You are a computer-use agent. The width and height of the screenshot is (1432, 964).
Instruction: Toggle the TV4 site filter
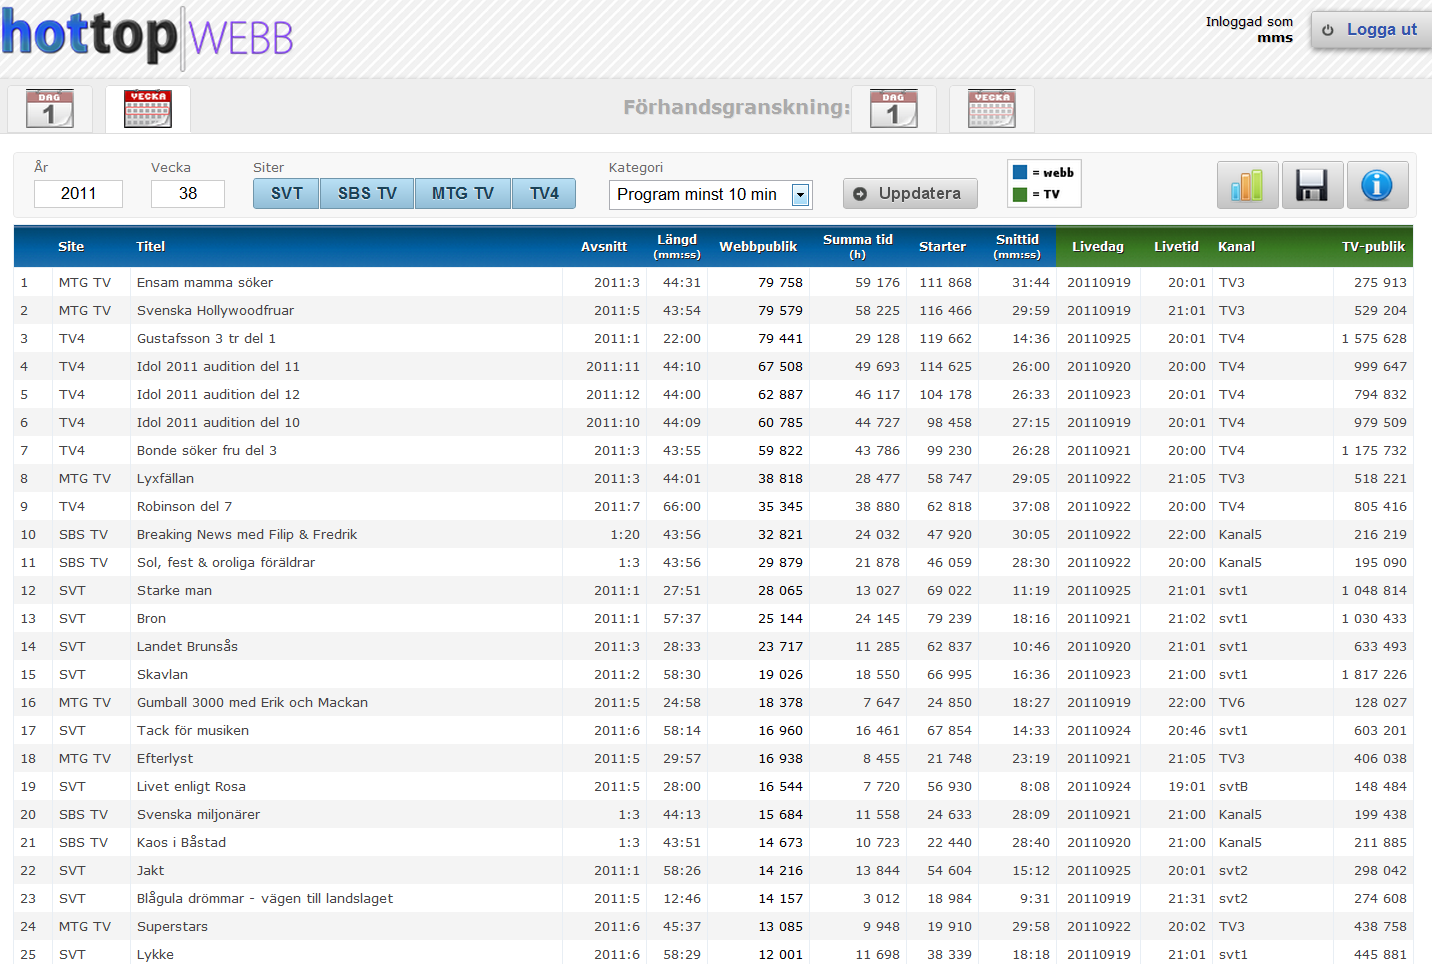pyautogui.click(x=544, y=193)
